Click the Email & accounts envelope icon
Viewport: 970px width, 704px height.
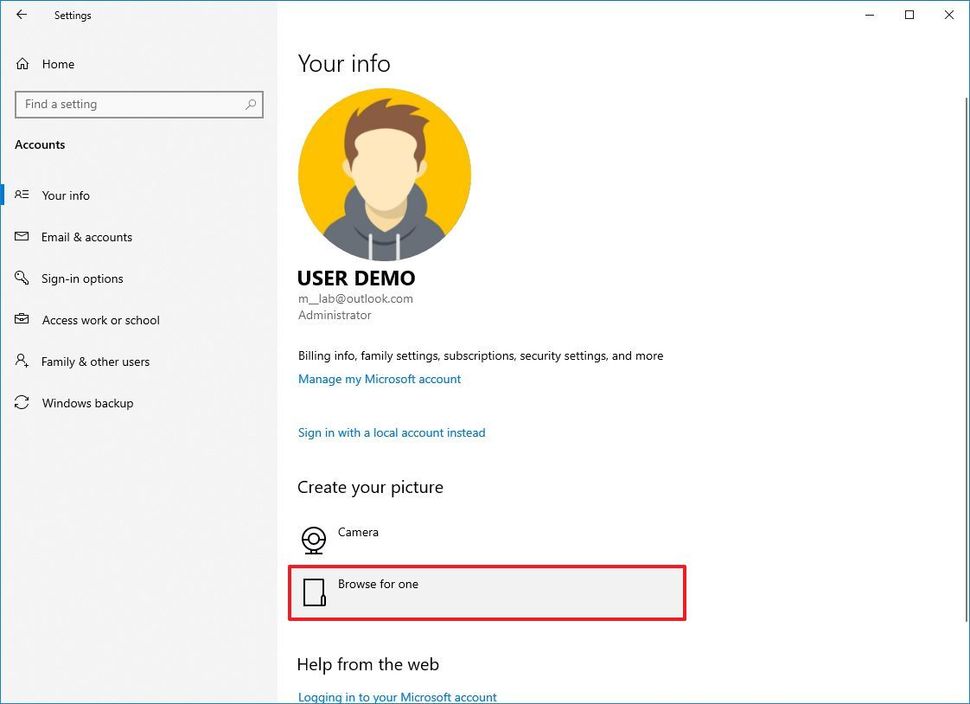click(22, 237)
